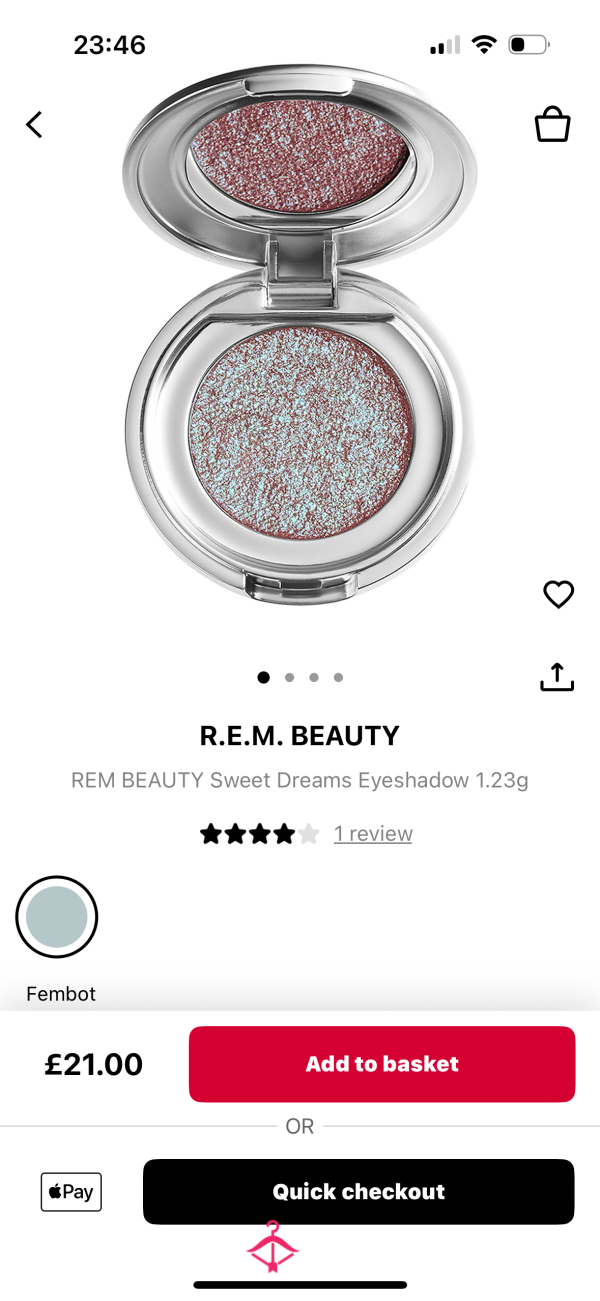Open R.E.M. BEAUTY brand title
This screenshot has width=600, height=1301.
pyautogui.click(x=300, y=736)
